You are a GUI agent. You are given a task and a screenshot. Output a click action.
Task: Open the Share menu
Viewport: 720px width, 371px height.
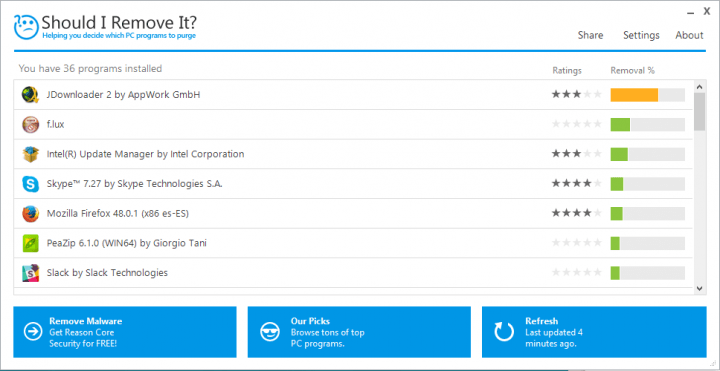[x=590, y=35]
